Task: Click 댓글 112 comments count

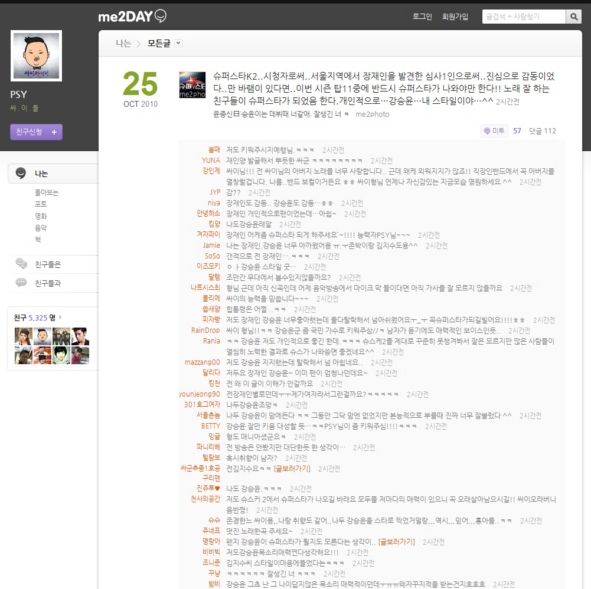Action: pyautogui.click(x=542, y=131)
